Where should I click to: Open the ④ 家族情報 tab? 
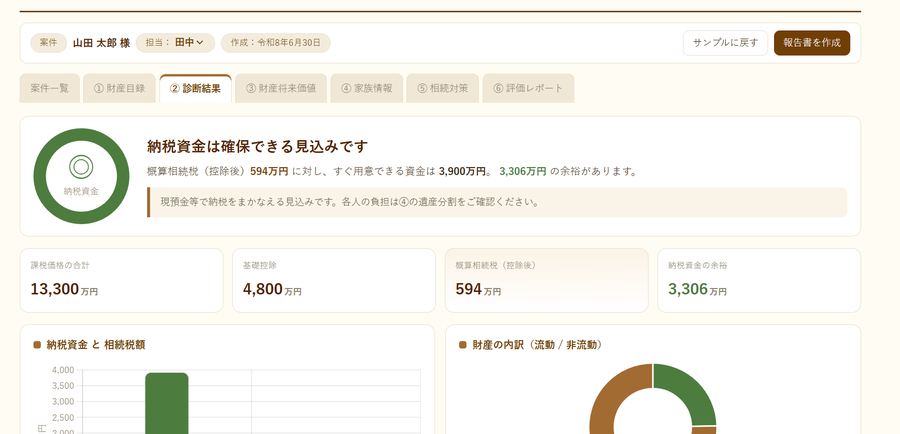click(x=367, y=88)
